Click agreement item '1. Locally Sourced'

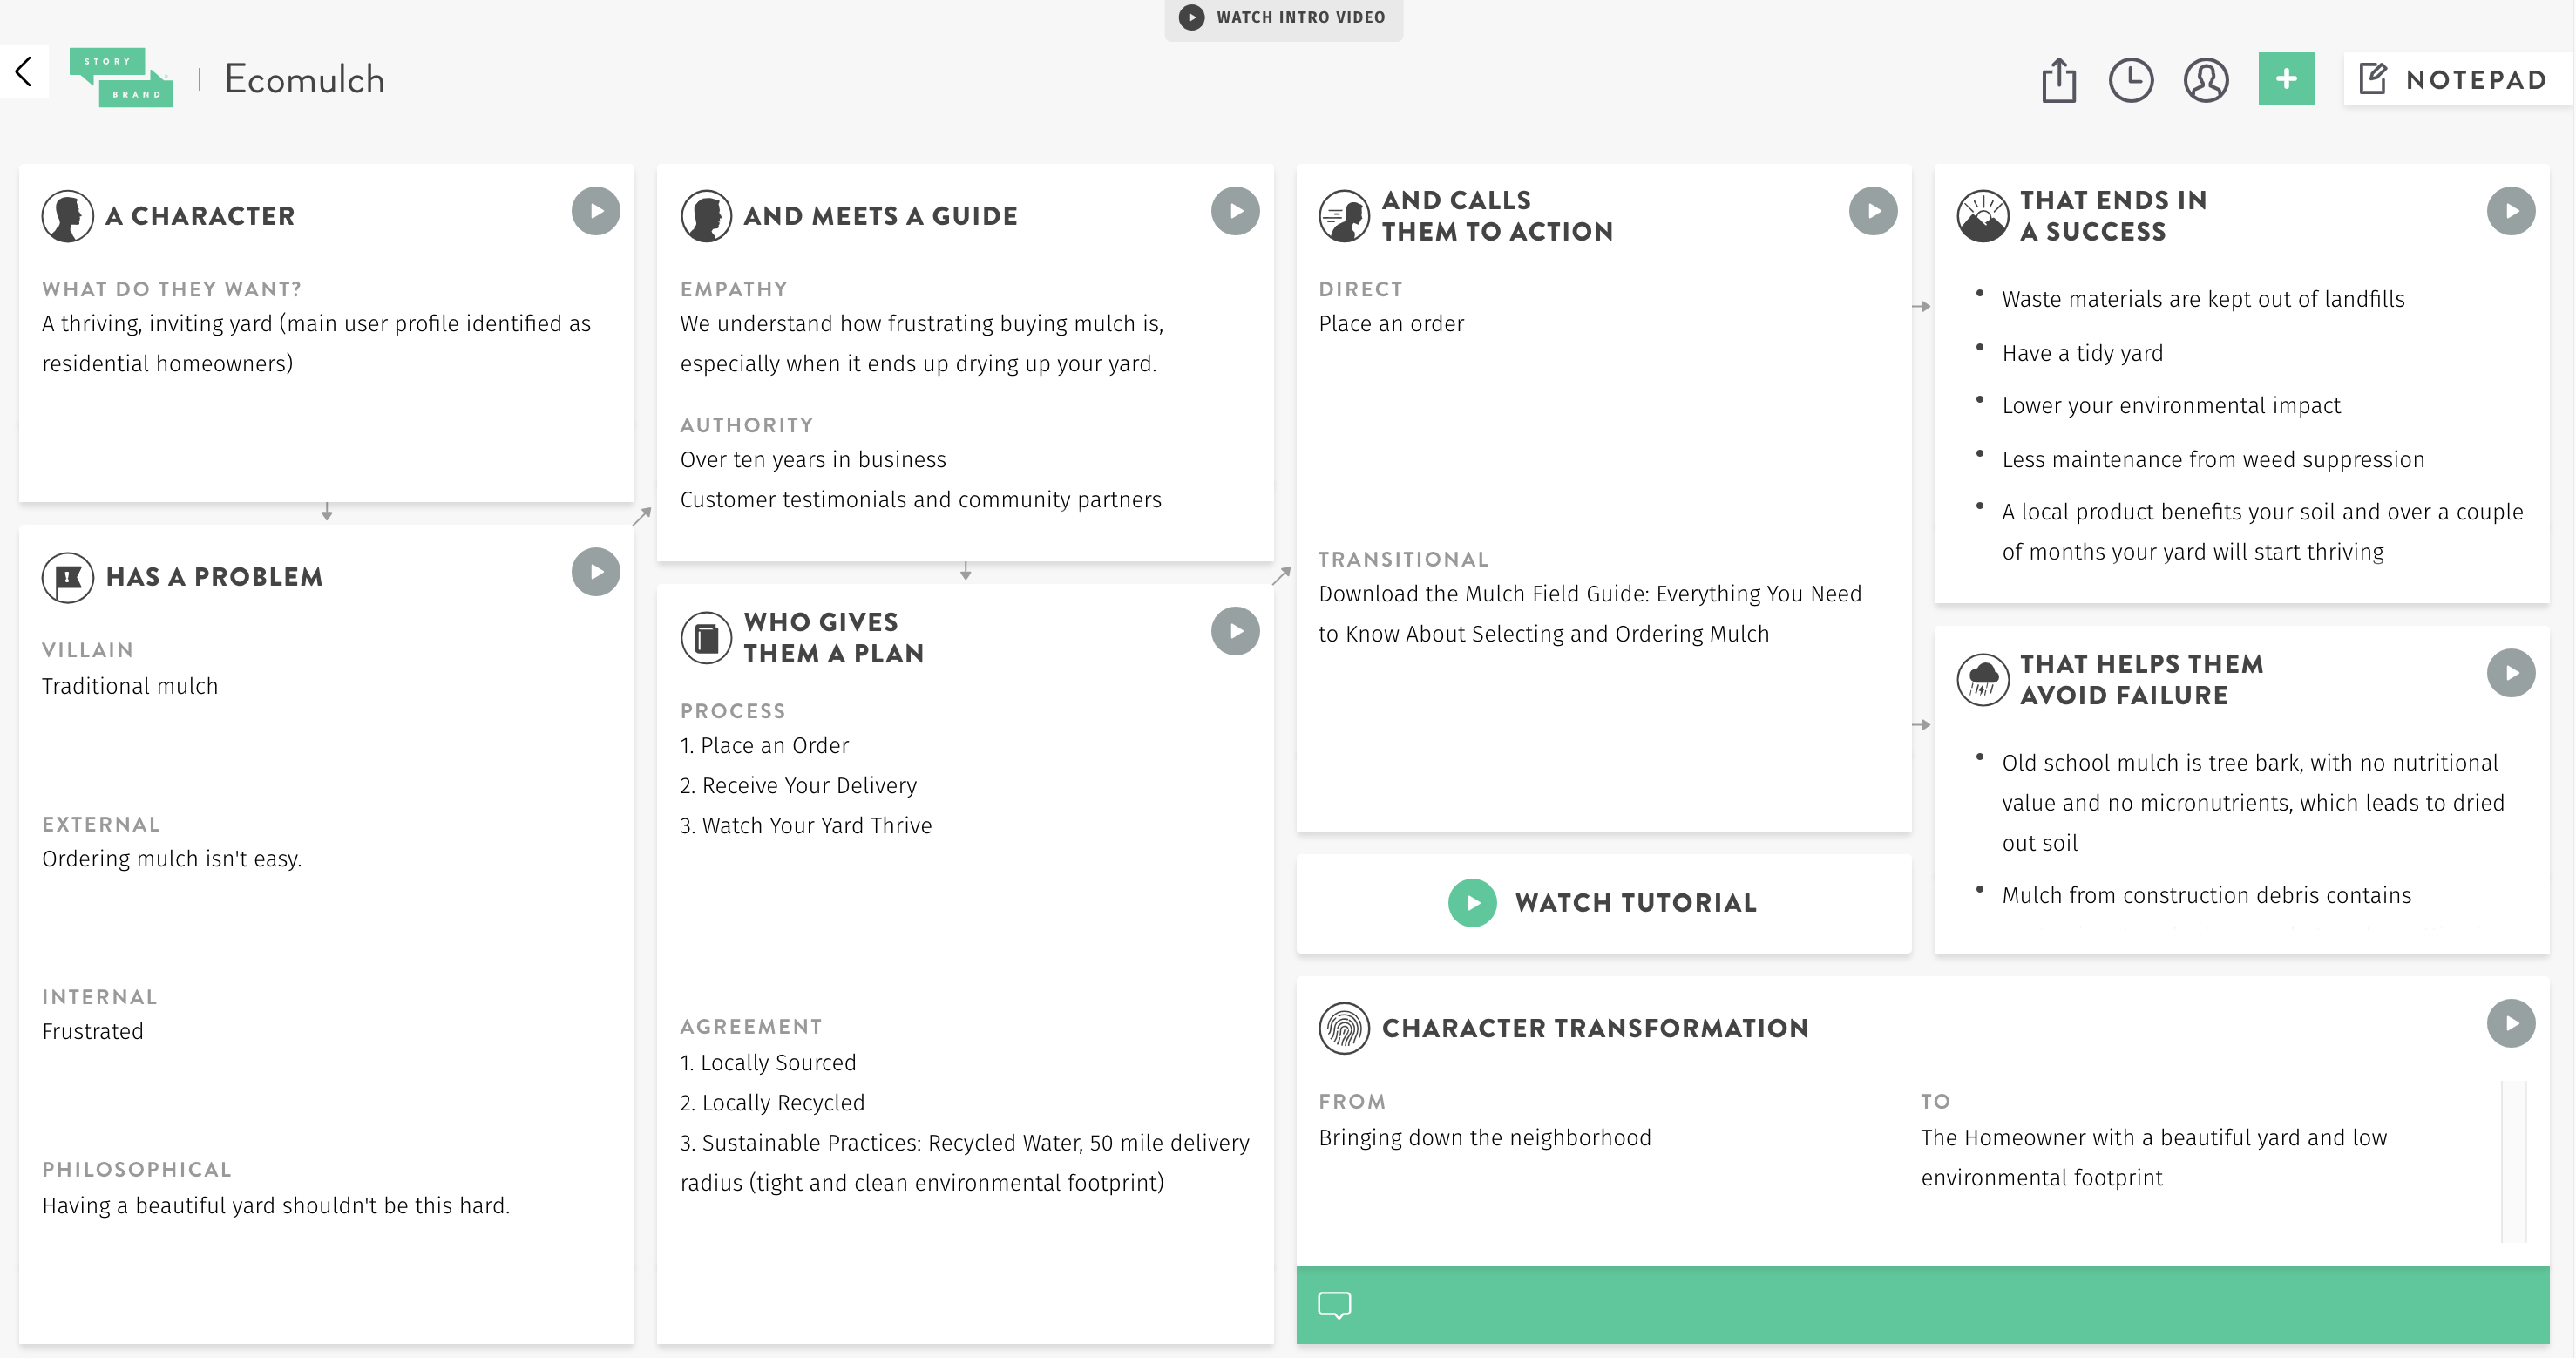point(768,1062)
